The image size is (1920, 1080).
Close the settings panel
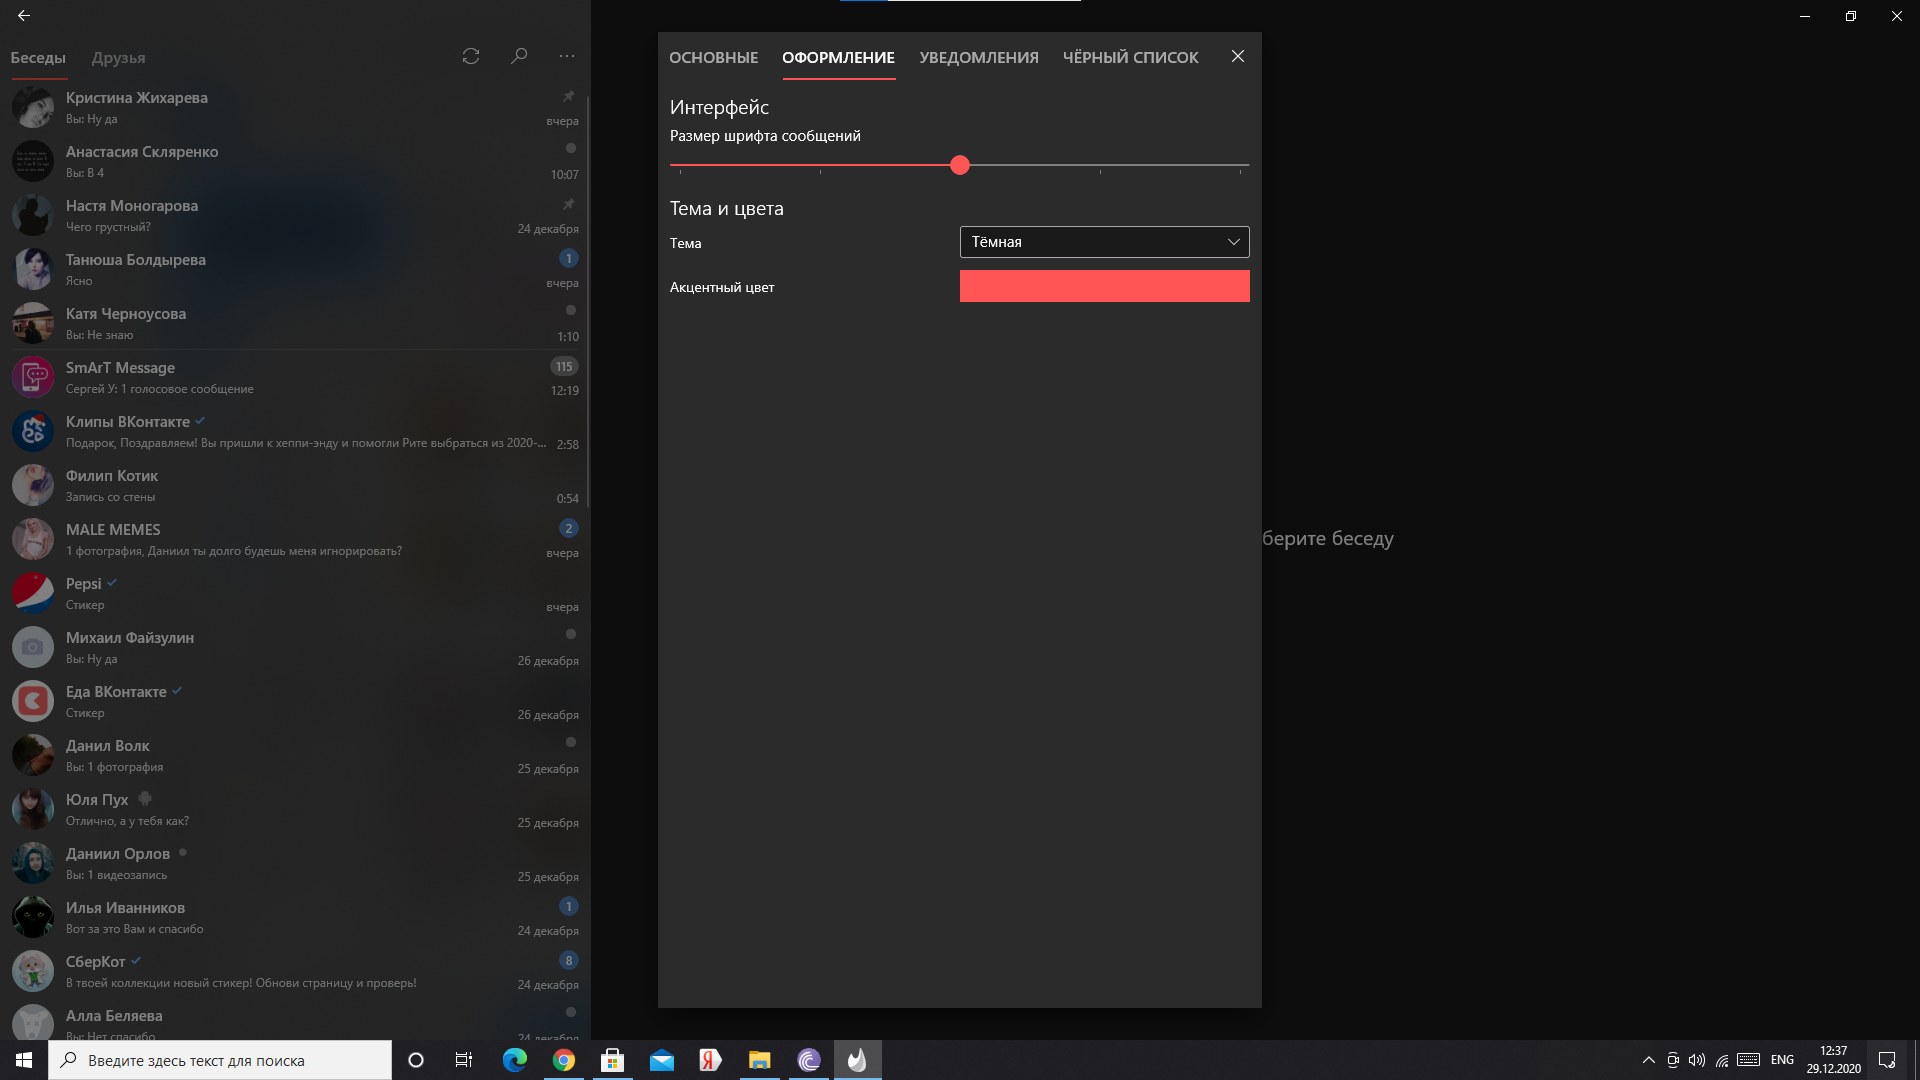tap(1238, 56)
